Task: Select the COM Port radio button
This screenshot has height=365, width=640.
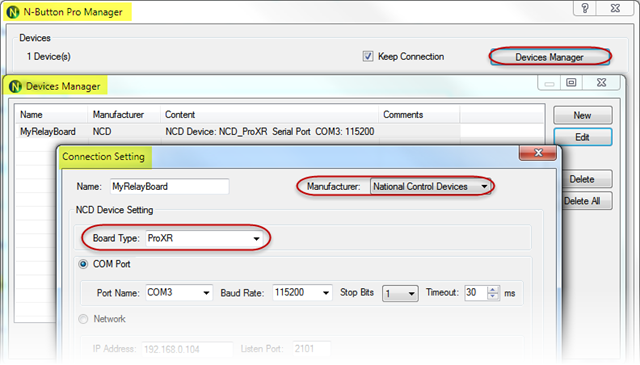Action: point(83,264)
